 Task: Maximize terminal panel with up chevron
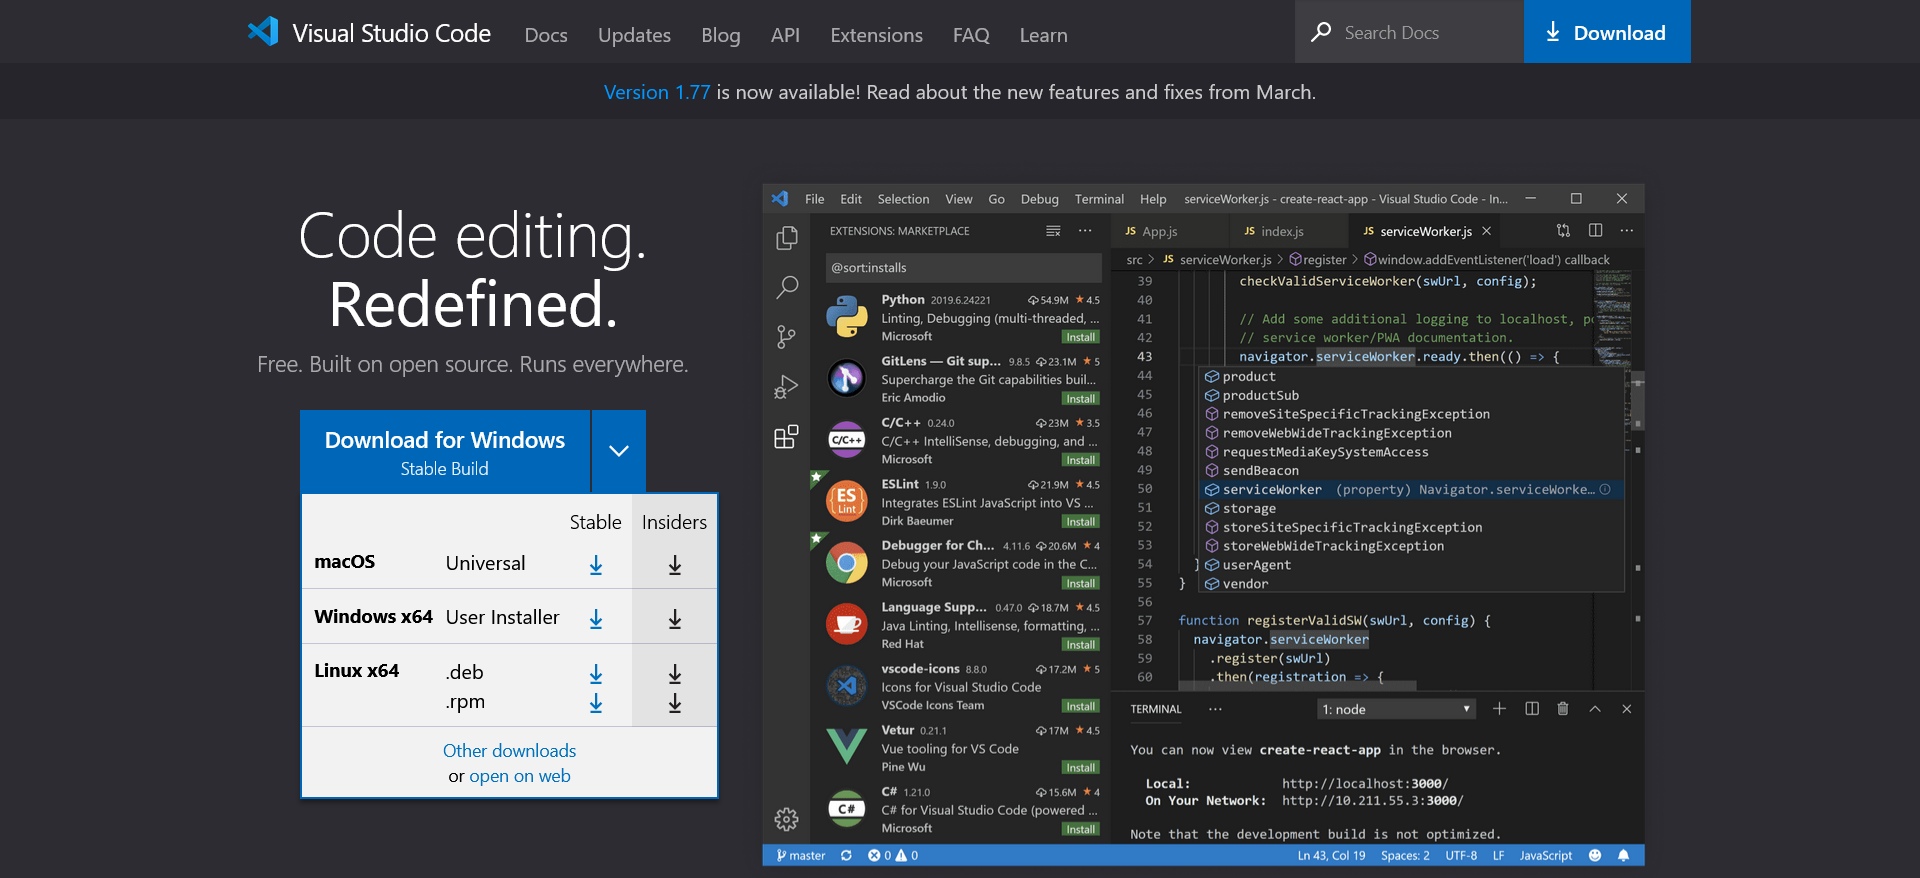tap(1595, 709)
